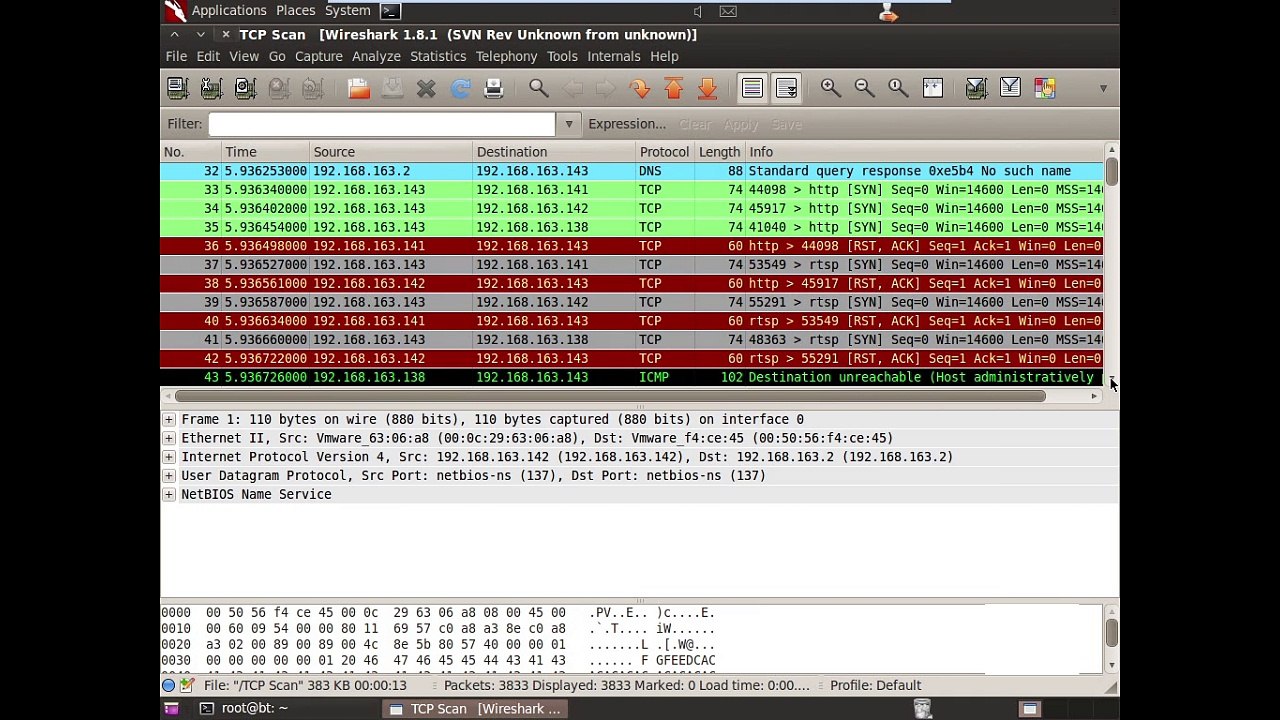Select packet 43 ICMP Destination unreachable
The height and width of the screenshot is (720, 1280).
coord(632,377)
